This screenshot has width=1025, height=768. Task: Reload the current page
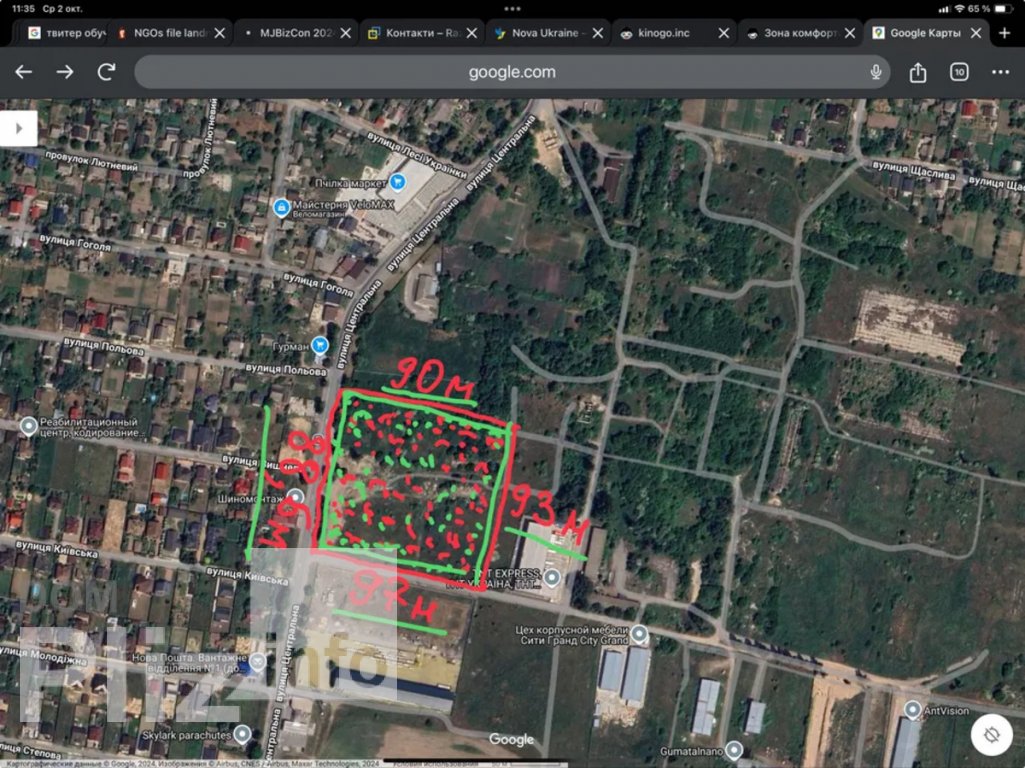tap(106, 72)
